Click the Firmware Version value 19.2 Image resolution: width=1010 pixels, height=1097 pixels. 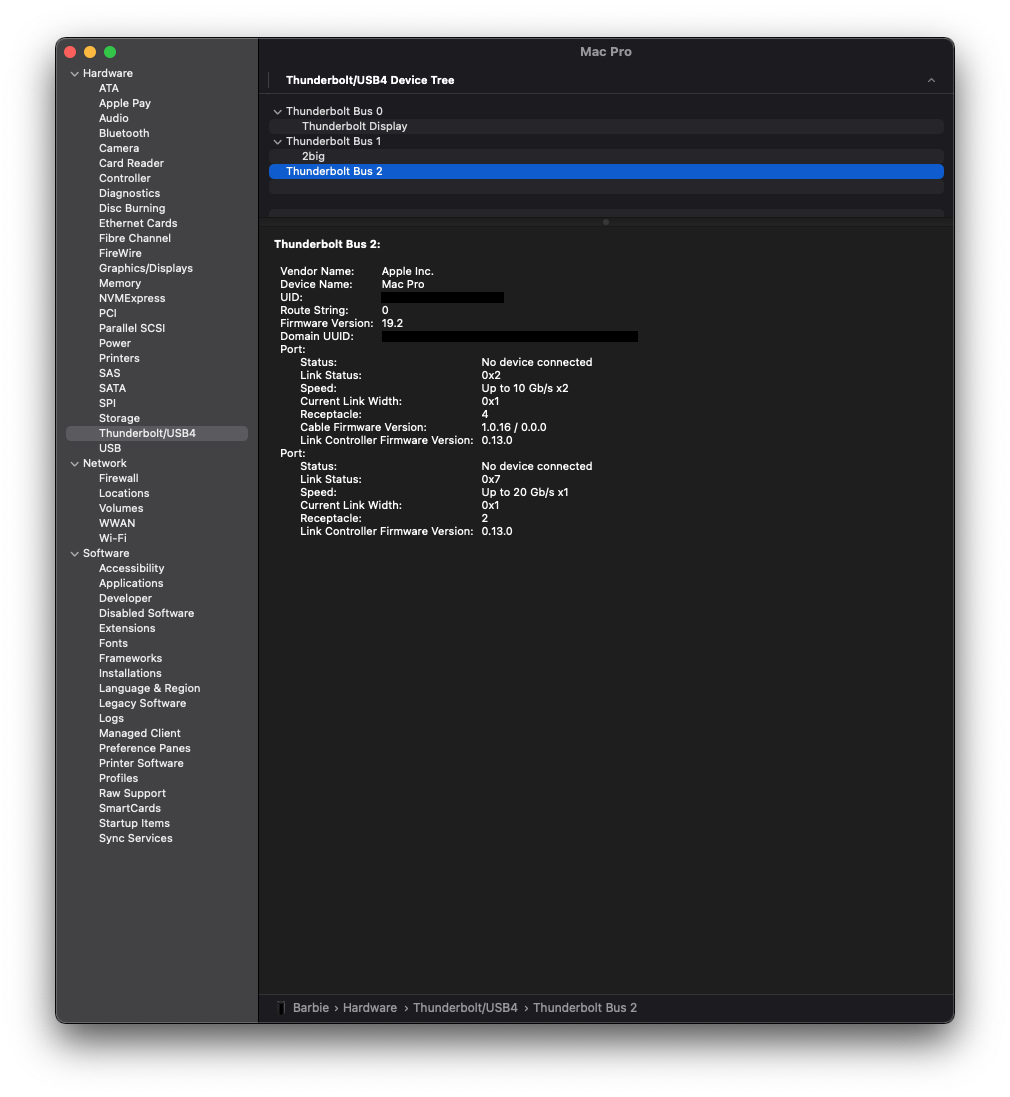point(392,324)
